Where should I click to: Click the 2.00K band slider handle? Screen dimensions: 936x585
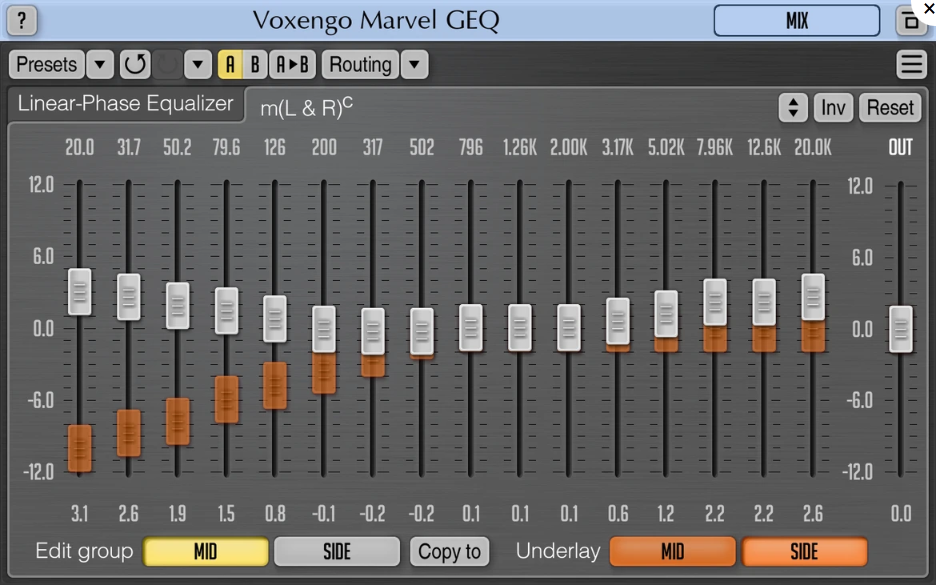[568, 327]
